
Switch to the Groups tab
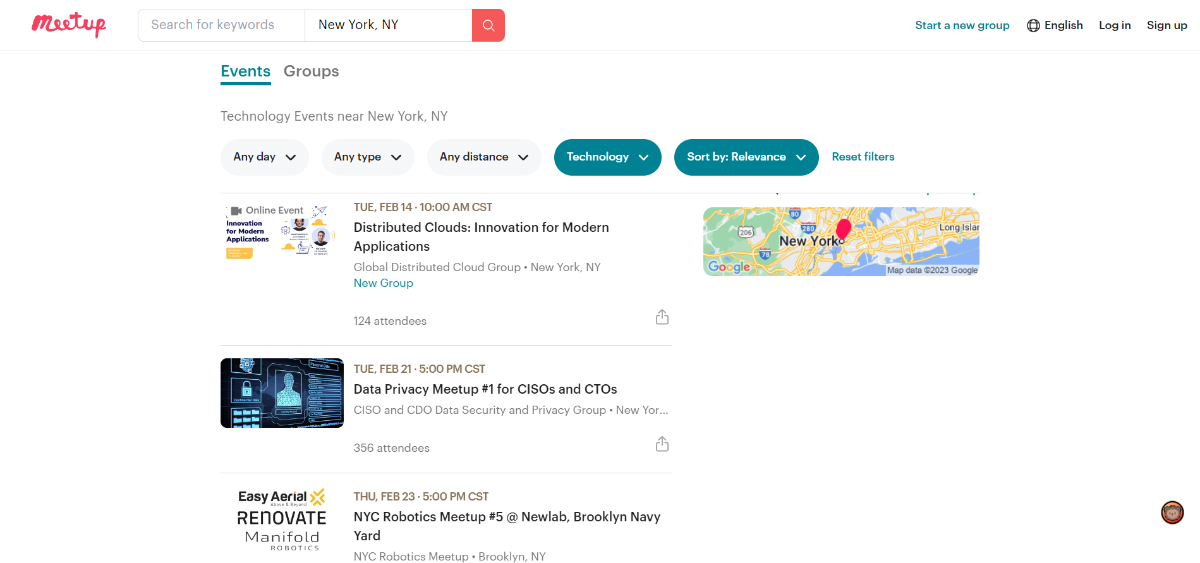point(311,71)
